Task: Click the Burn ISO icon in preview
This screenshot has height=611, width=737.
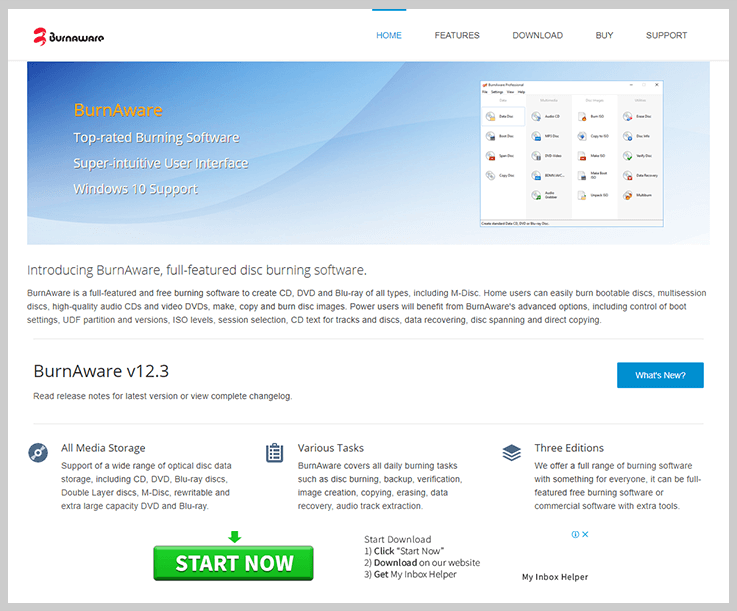Action: [582, 117]
